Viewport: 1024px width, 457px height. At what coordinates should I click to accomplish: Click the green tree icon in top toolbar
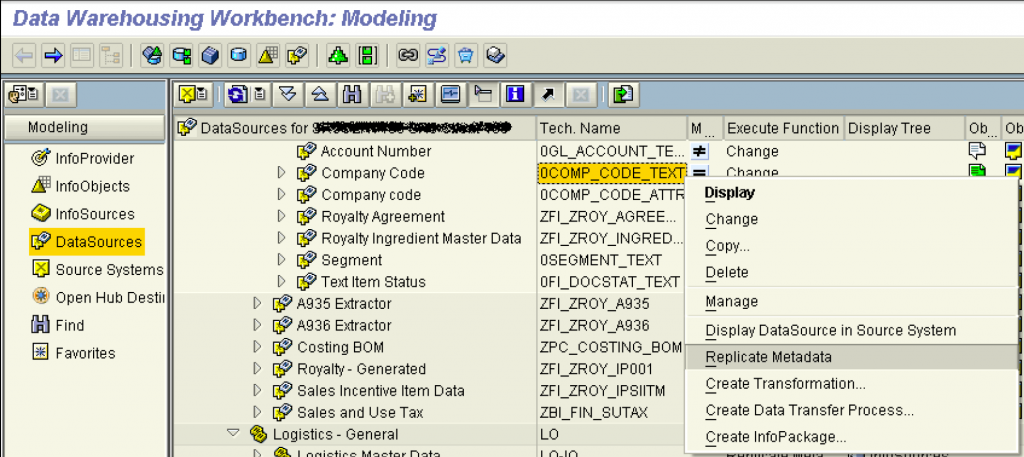[338, 55]
